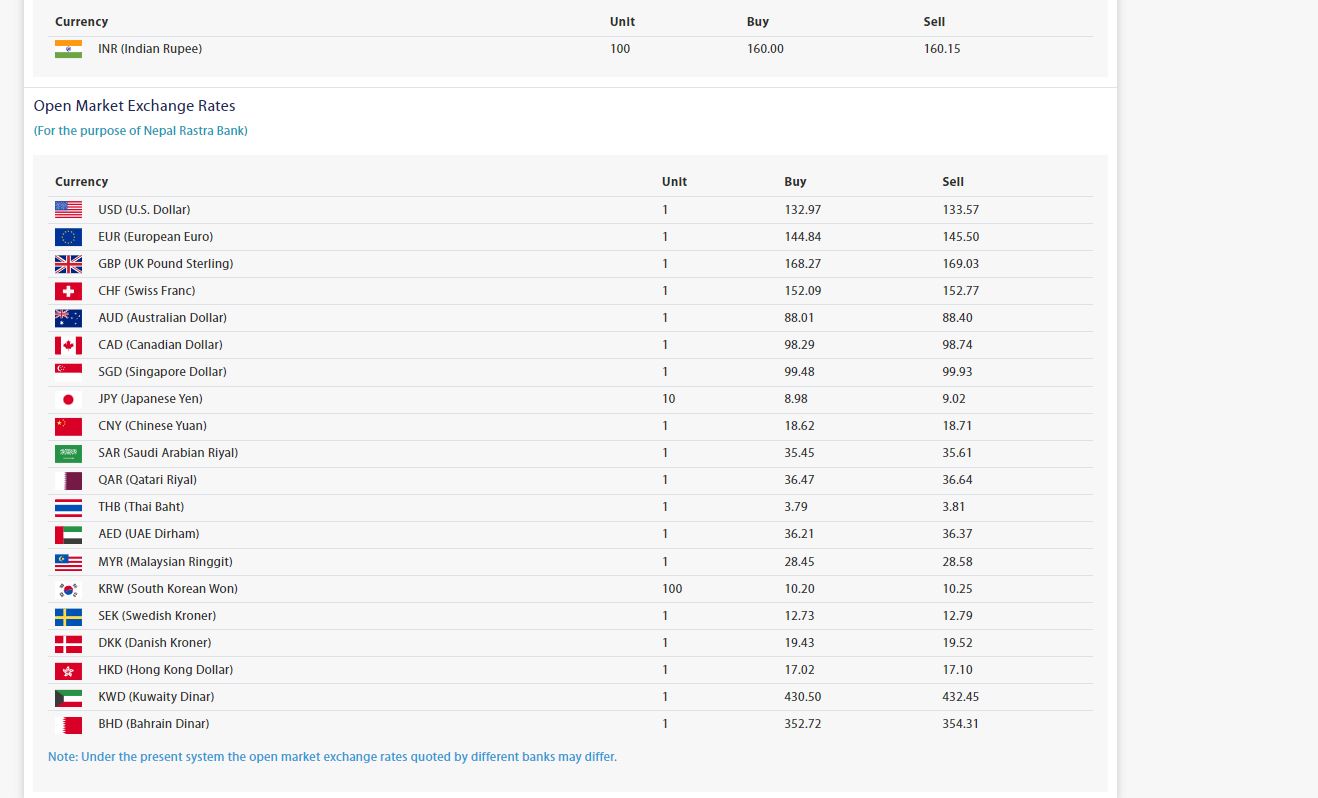The height and width of the screenshot is (798, 1318).
Task: Click the SGD (Singapore Dollar) label
Action: (x=162, y=372)
